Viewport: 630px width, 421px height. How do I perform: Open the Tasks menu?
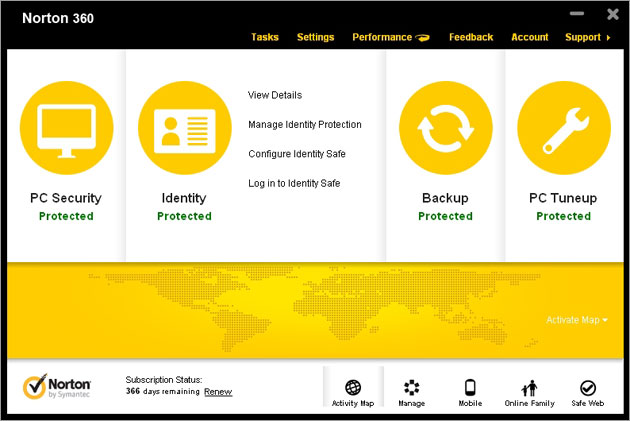(265, 37)
